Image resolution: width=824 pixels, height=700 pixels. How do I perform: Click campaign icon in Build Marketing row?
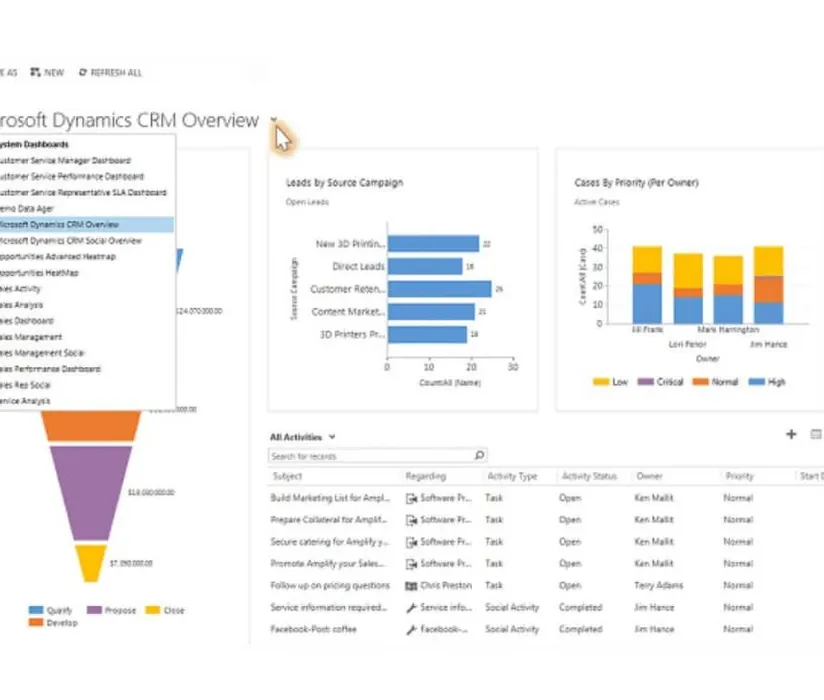click(x=411, y=498)
